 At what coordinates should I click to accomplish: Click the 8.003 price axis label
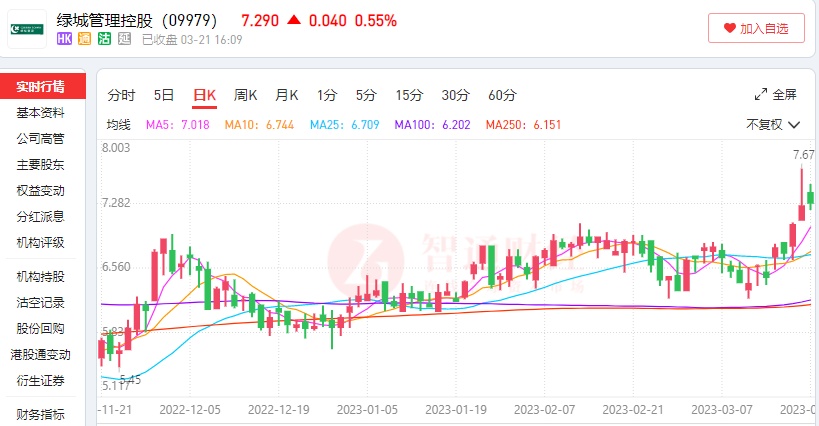pos(116,148)
